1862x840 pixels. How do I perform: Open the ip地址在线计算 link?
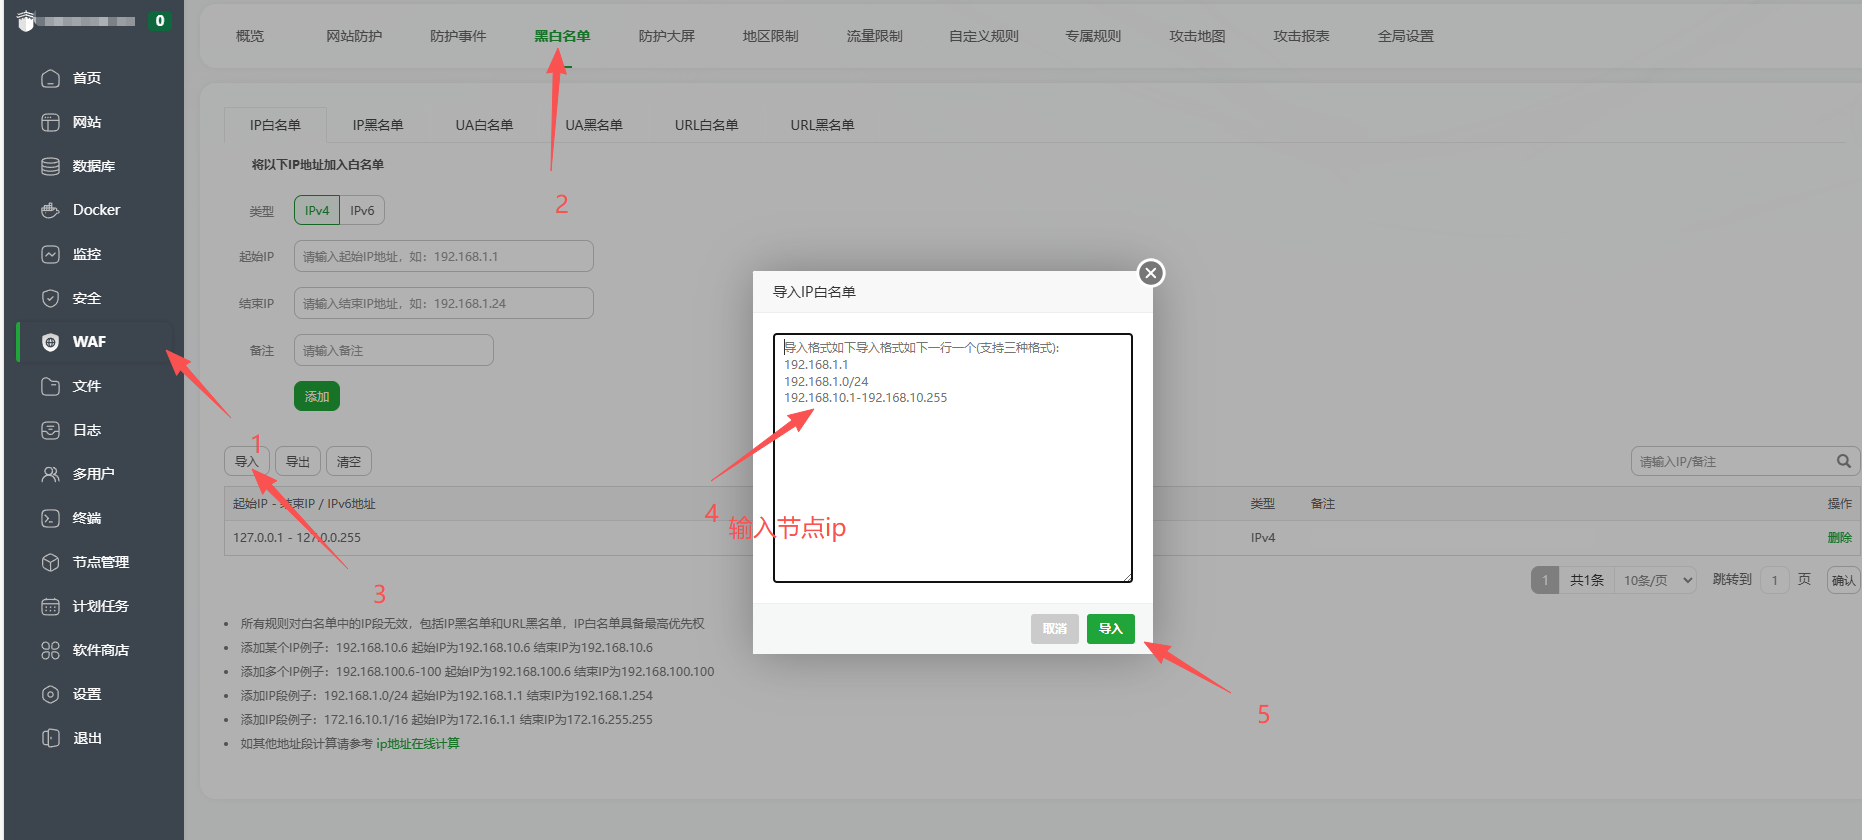point(418,744)
